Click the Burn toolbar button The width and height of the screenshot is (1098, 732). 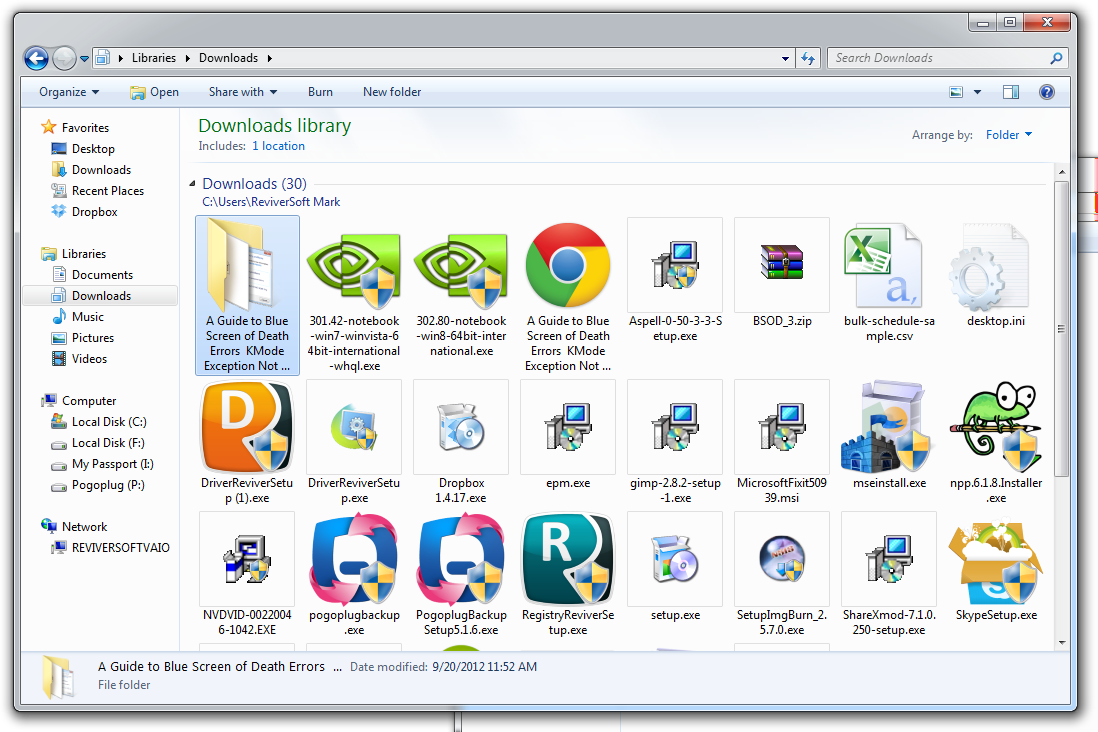click(x=320, y=92)
